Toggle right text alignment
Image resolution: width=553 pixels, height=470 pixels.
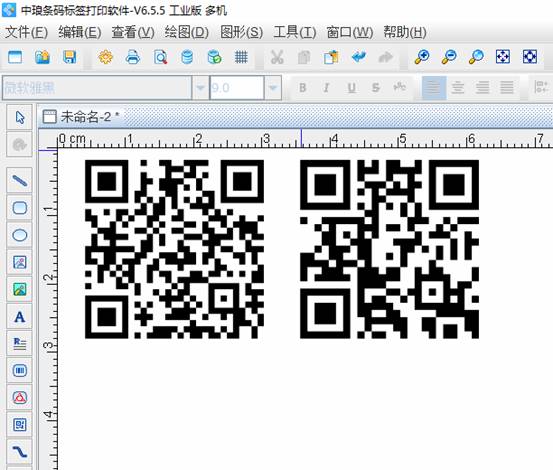coord(482,87)
